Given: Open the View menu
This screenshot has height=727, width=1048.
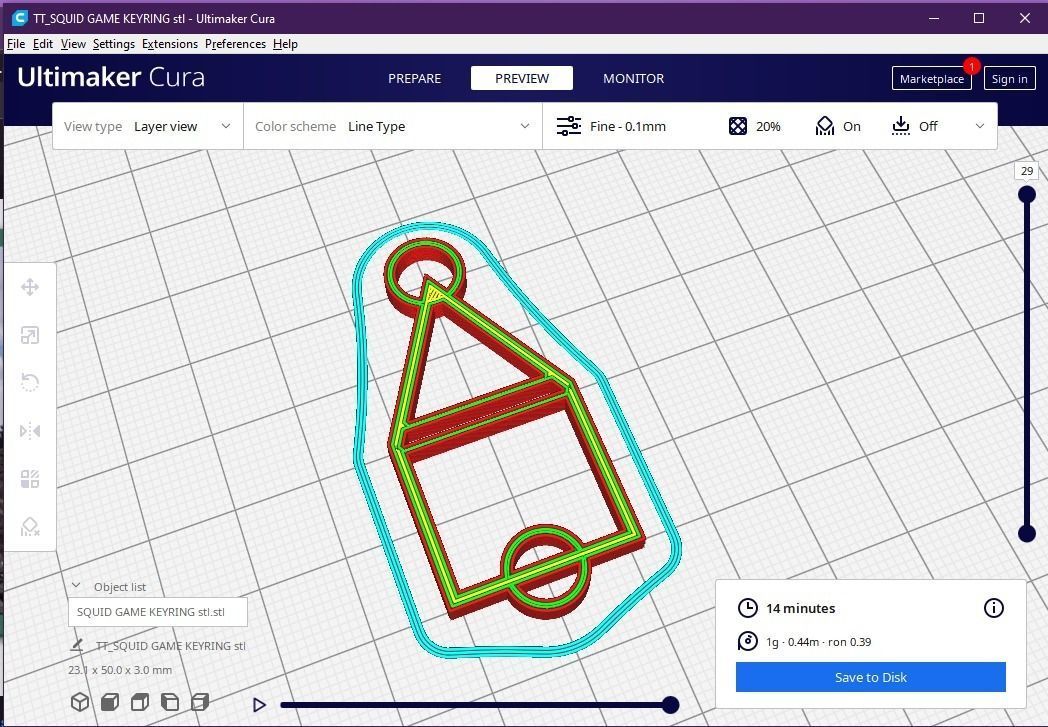Looking at the screenshot, I should [73, 43].
